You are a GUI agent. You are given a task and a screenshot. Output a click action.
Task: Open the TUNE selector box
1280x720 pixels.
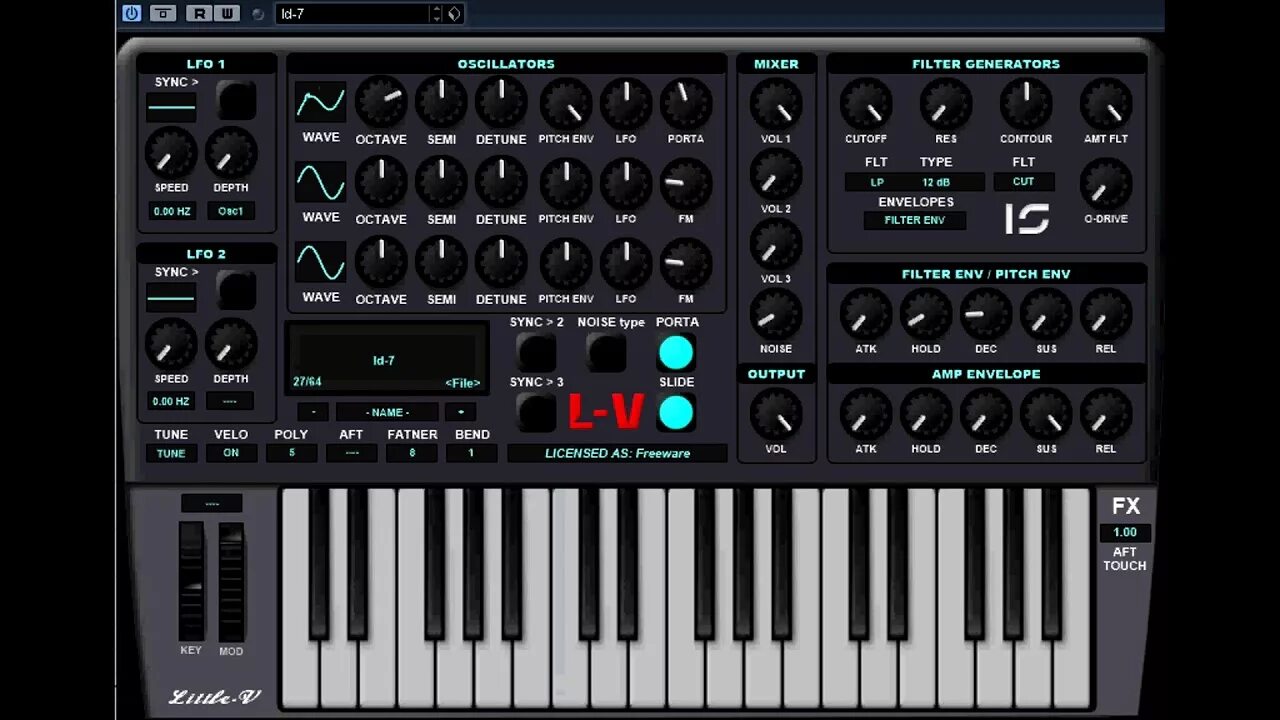point(171,453)
